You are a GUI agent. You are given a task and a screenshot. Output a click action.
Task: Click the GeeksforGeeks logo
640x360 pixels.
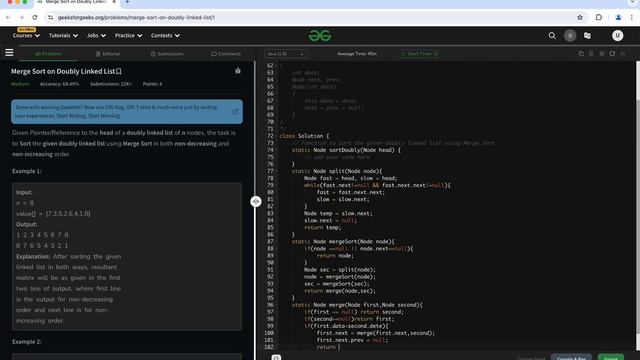pos(320,36)
